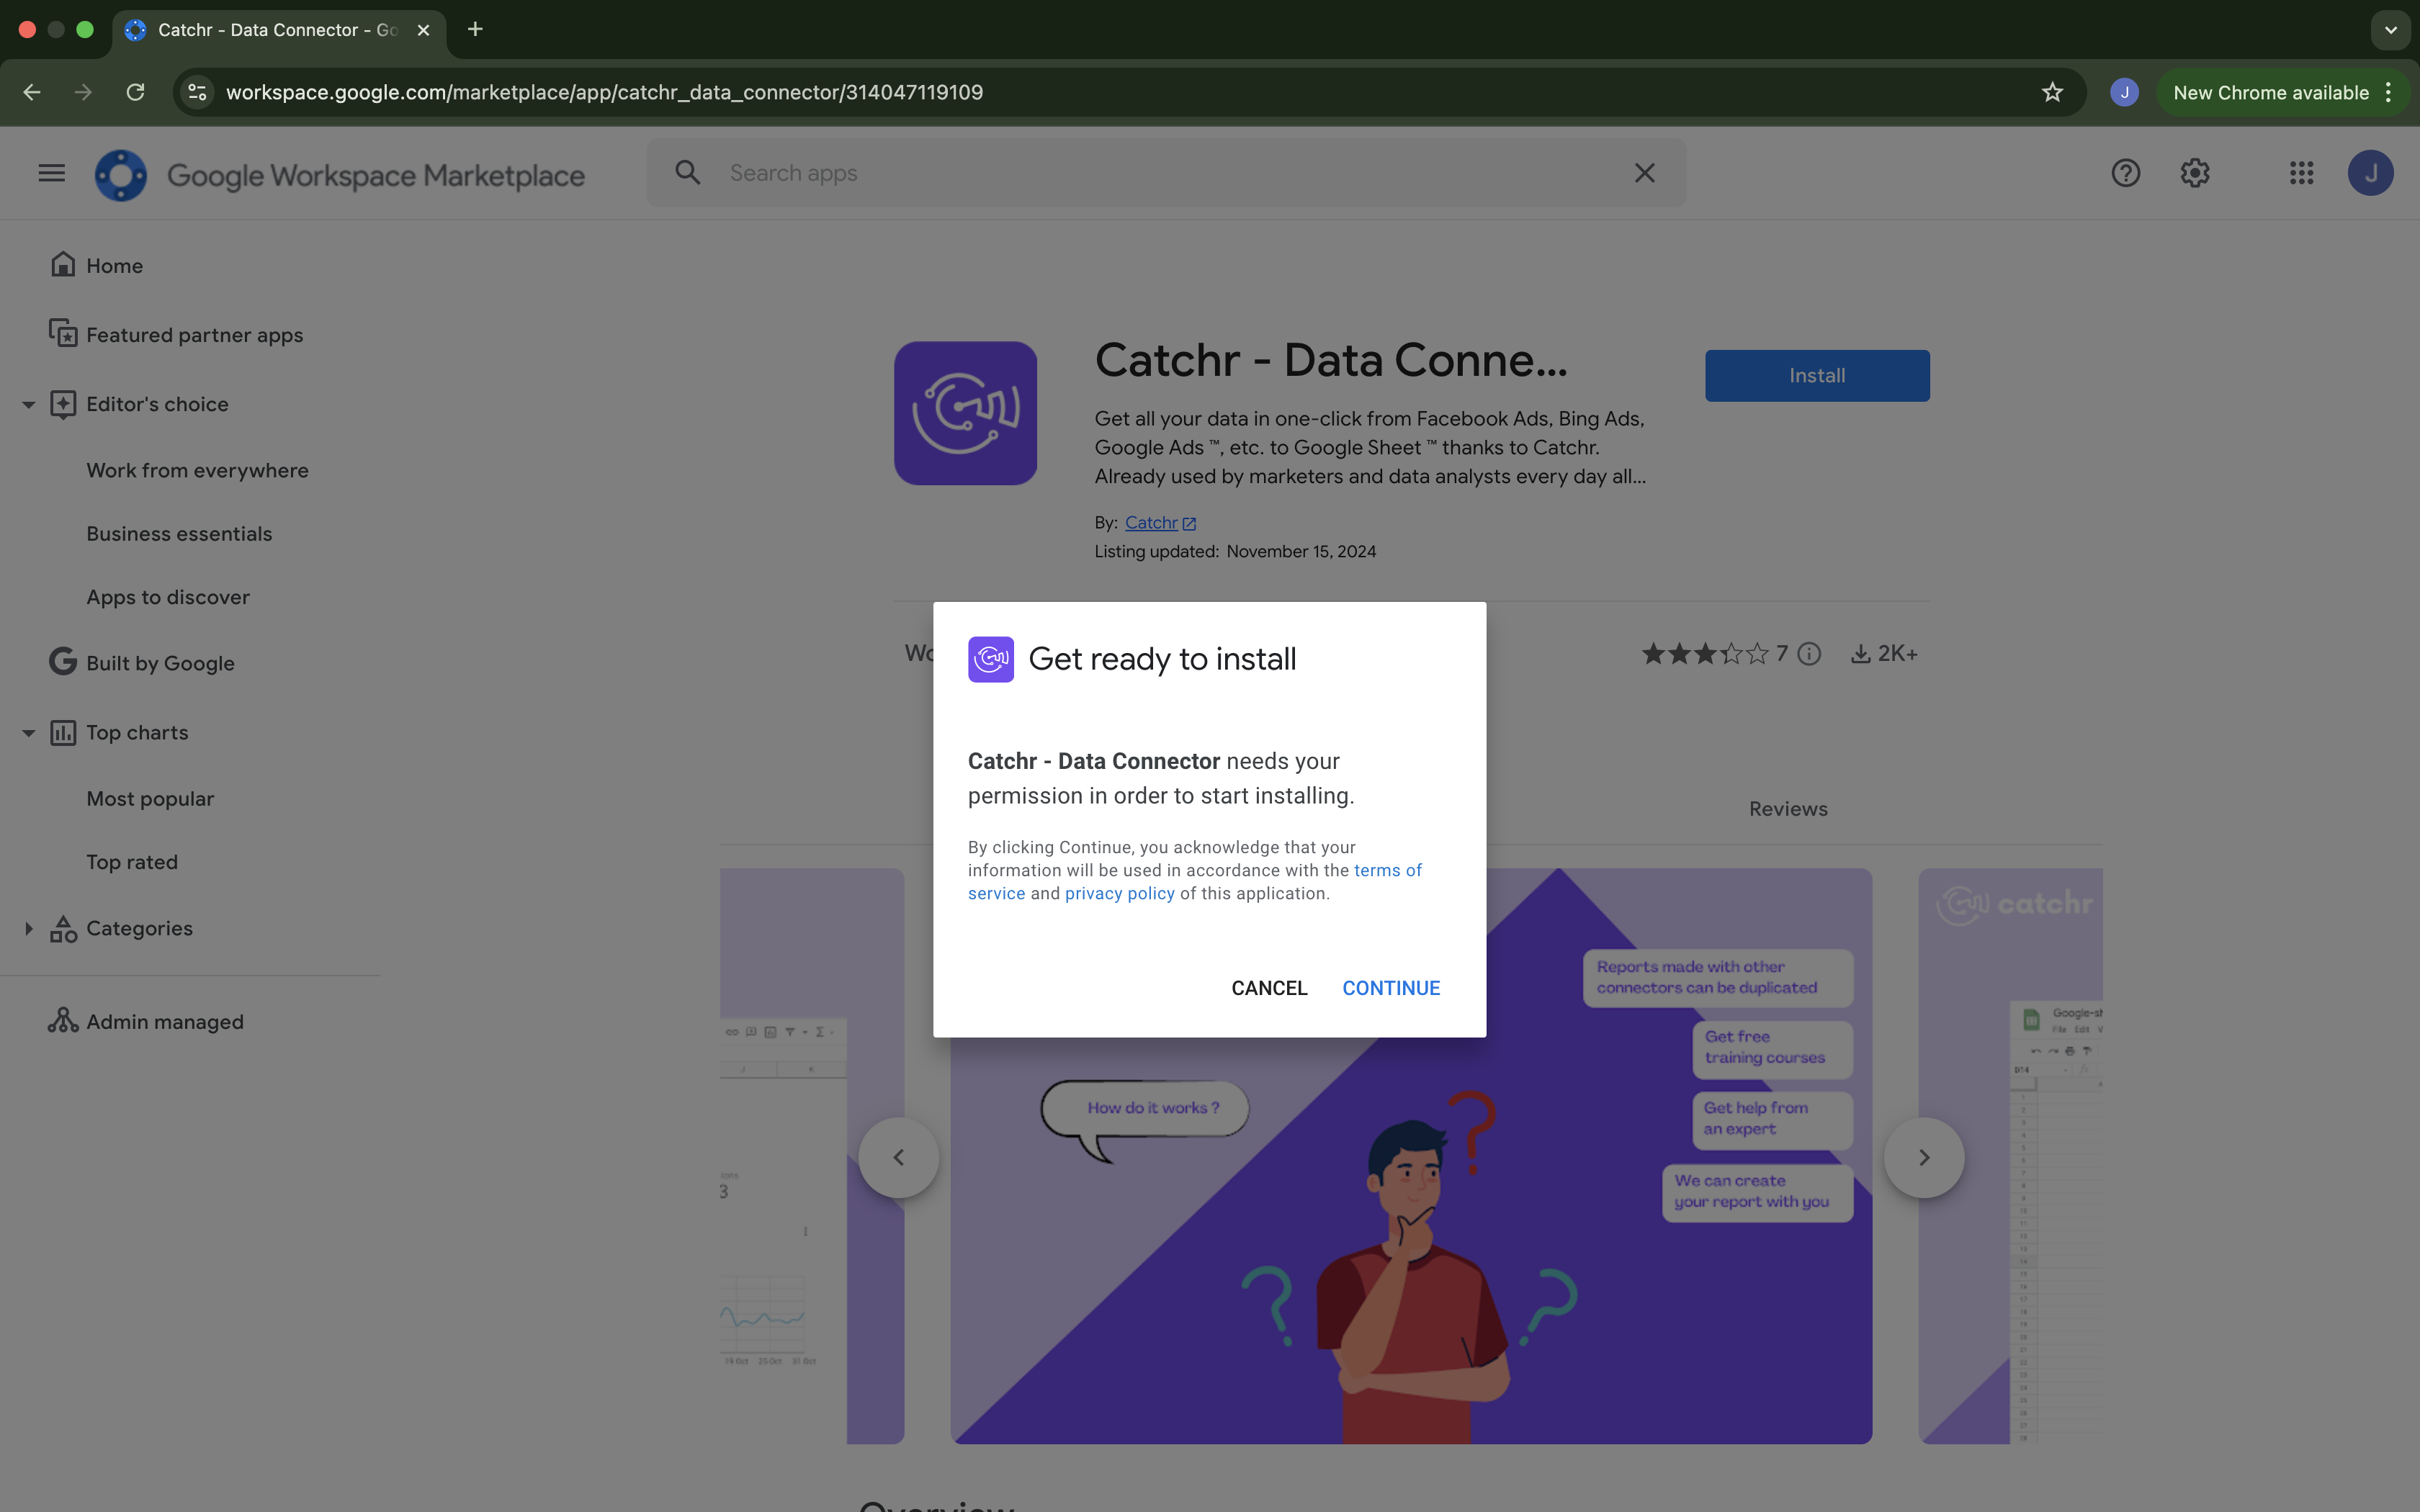Open the tab search dropdown arrow
This screenshot has height=1512, width=2420.
tap(2391, 30)
